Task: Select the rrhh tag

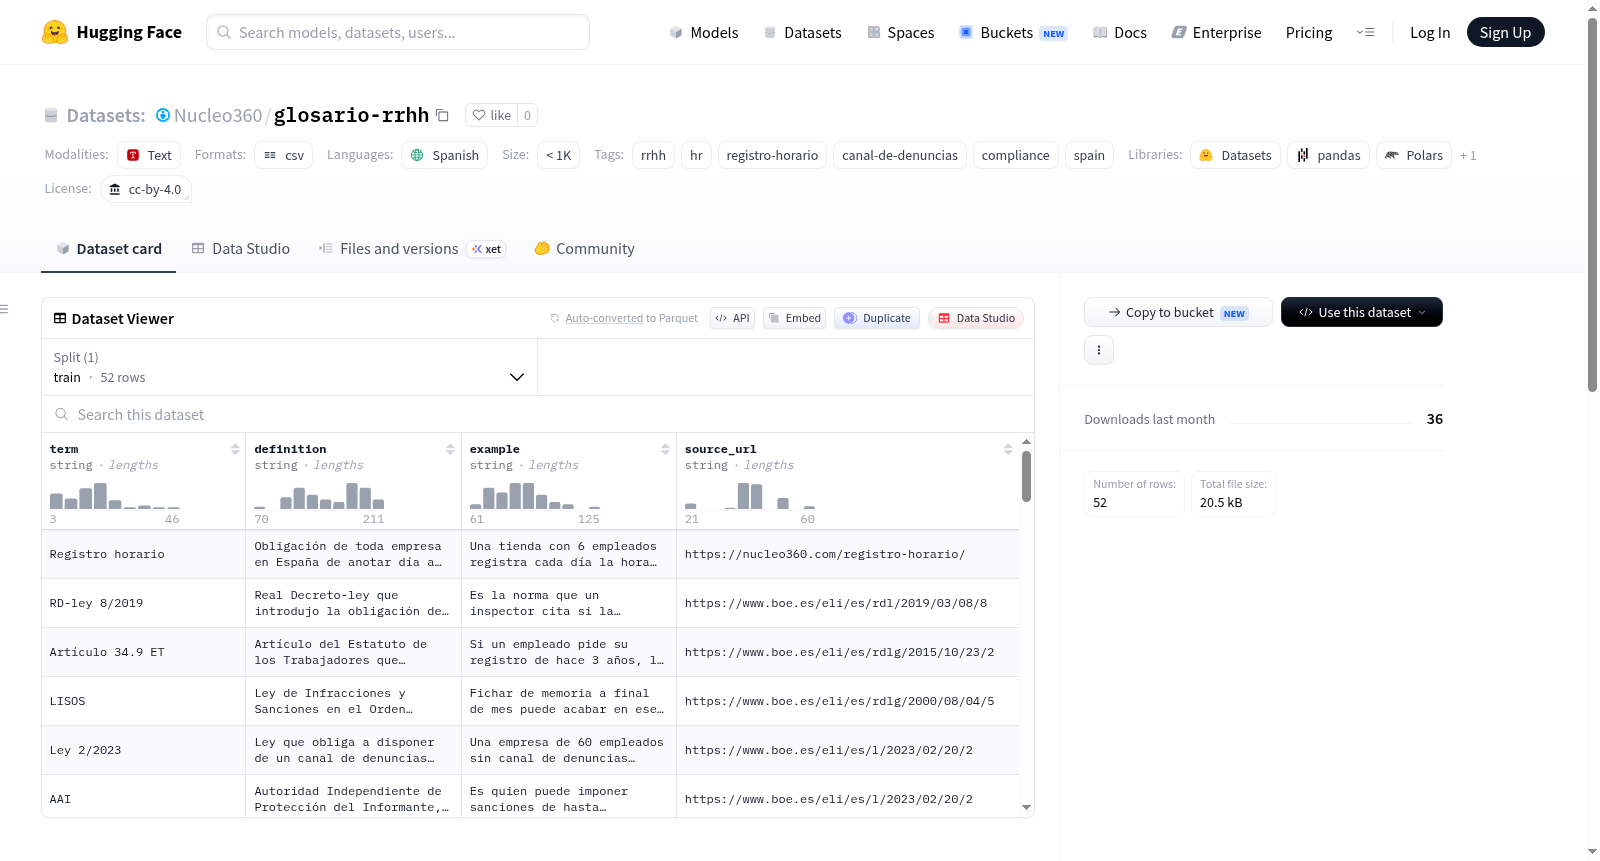Action: (x=653, y=155)
